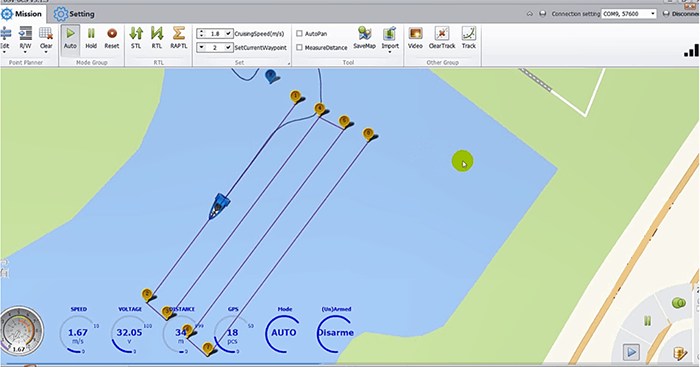Enable the AutoPan checkbox

click(x=300, y=33)
